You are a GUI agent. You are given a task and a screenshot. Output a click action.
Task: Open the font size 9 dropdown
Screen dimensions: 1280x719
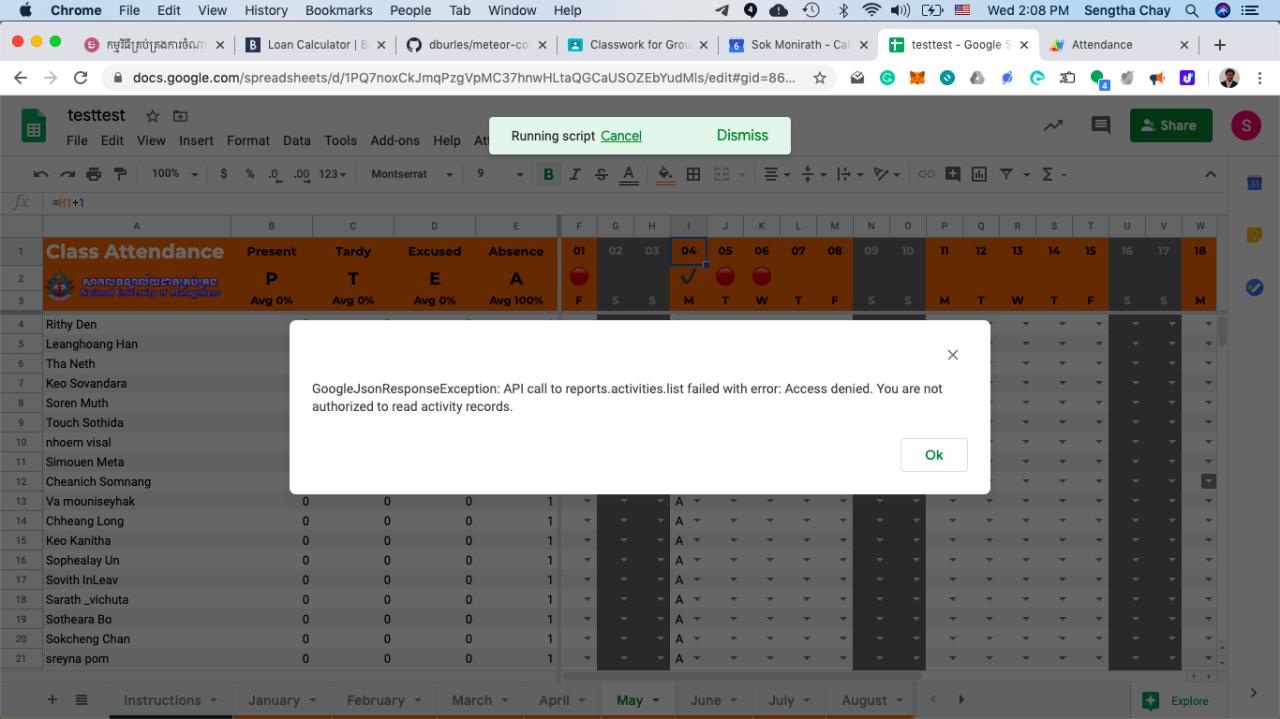coord(500,174)
